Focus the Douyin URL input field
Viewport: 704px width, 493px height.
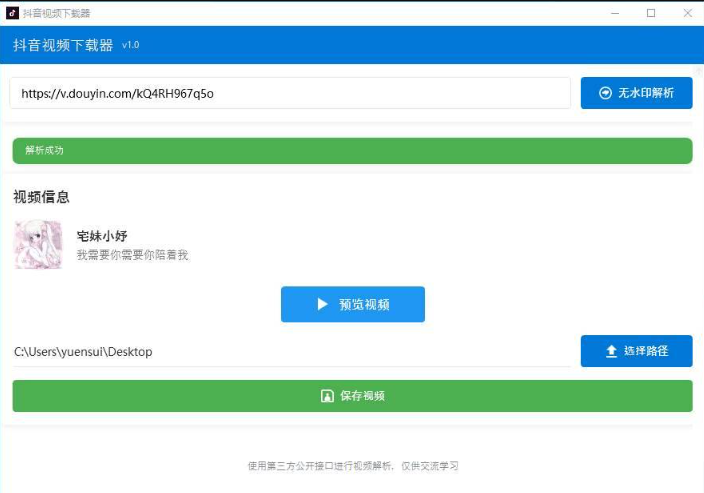(290, 93)
